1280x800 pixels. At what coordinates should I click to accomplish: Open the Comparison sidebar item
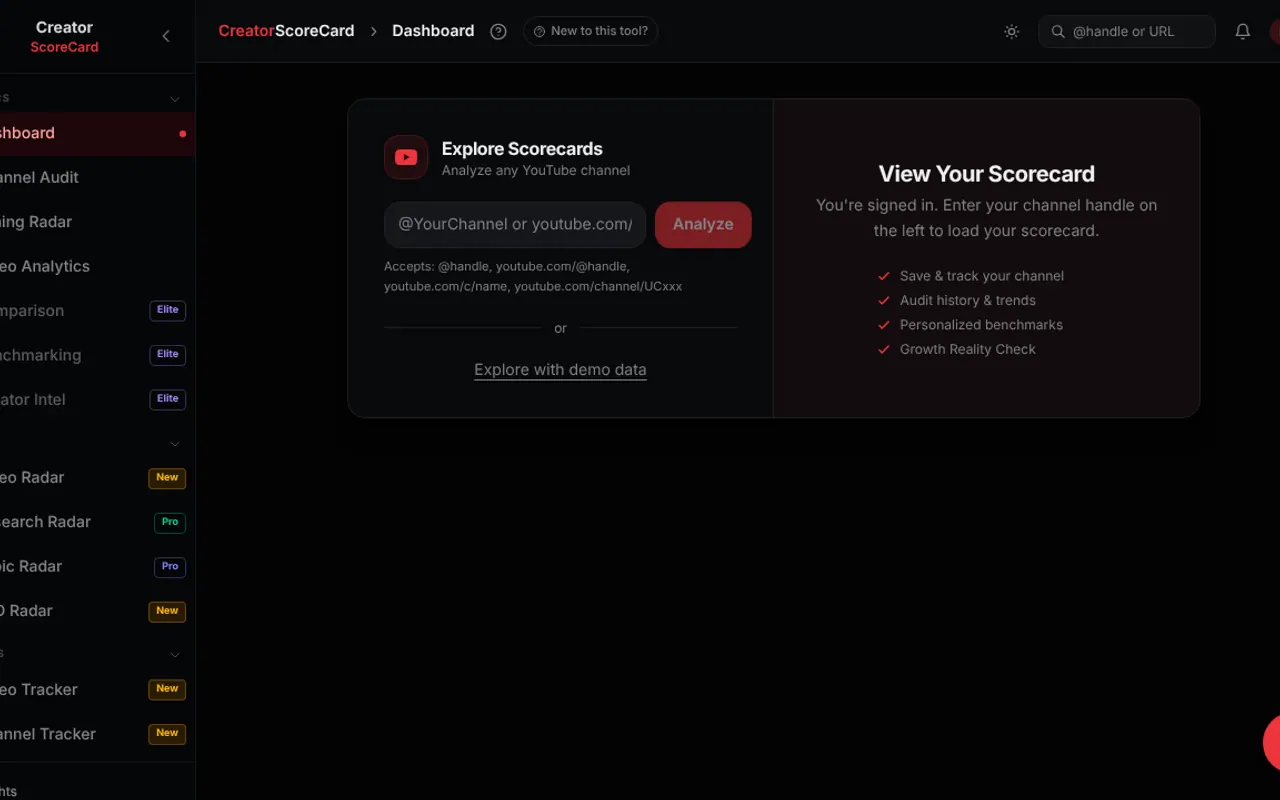click(x=93, y=310)
